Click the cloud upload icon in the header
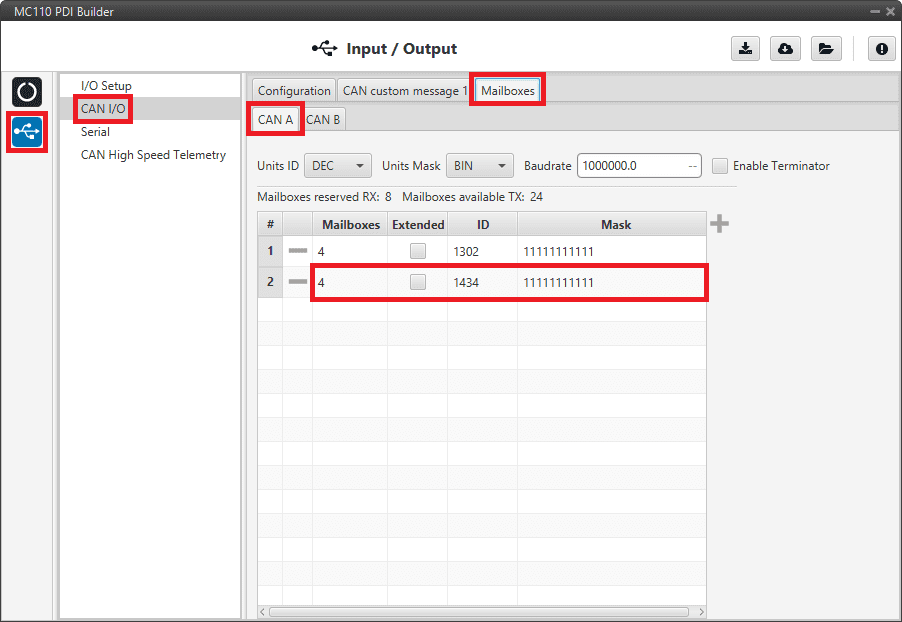Image resolution: width=902 pixels, height=622 pixels. coord(785,48)
